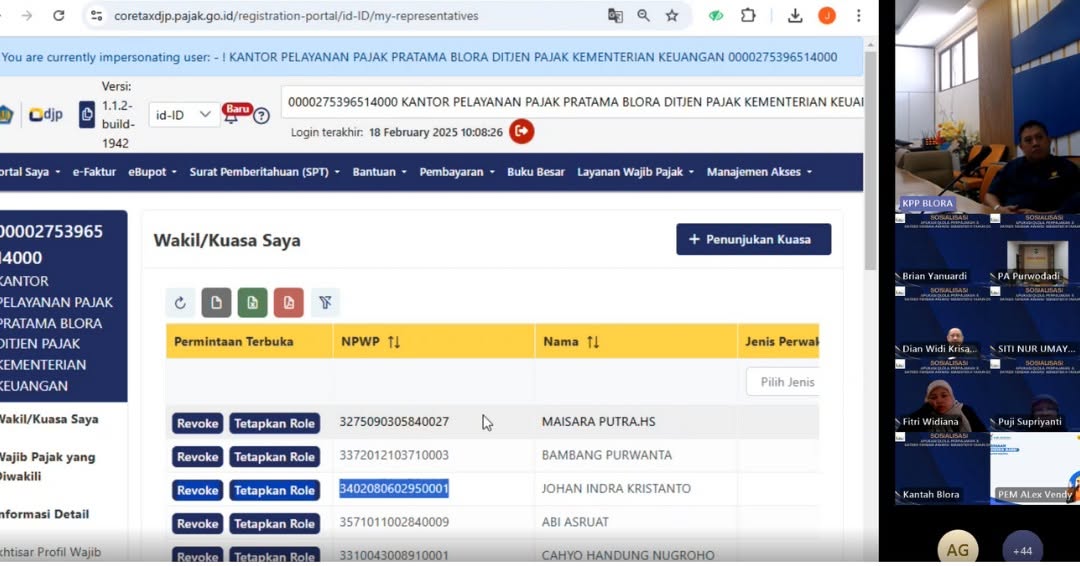Select the PA Purwodadi participant tile
The height and width of the screenshot is (566, 1080).
pyautogui.click(x=1035, y=249)
